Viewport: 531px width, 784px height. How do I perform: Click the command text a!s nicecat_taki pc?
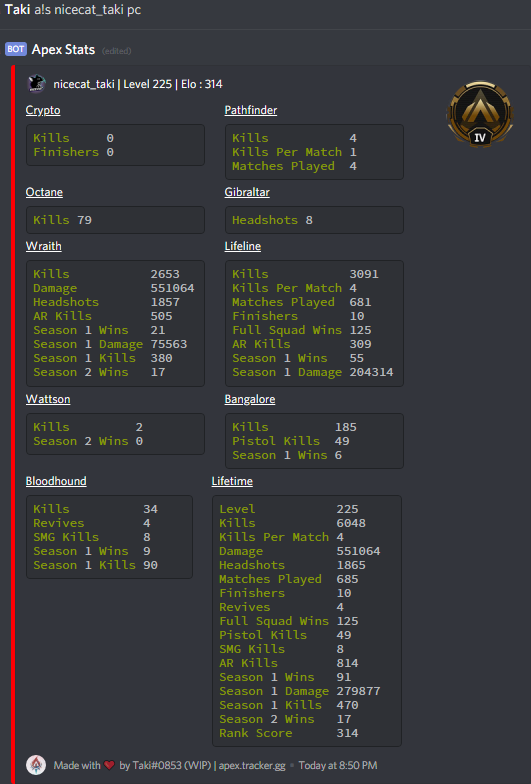[x=88, y=10]
